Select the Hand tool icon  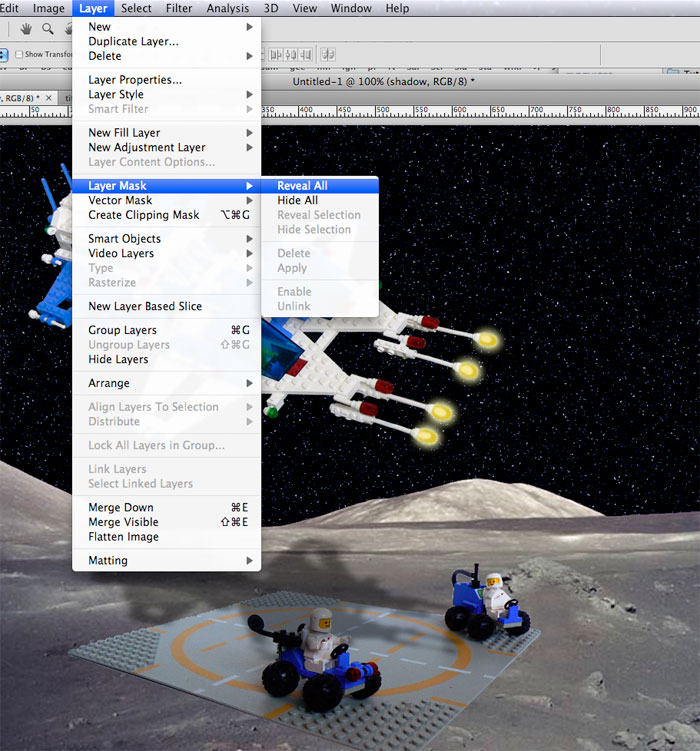[26, 29]
